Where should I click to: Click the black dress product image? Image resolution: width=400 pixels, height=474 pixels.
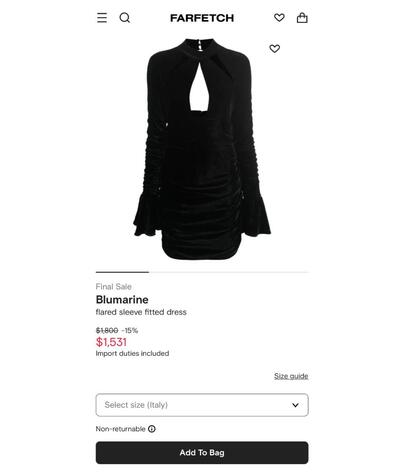[x=202, y=149]
